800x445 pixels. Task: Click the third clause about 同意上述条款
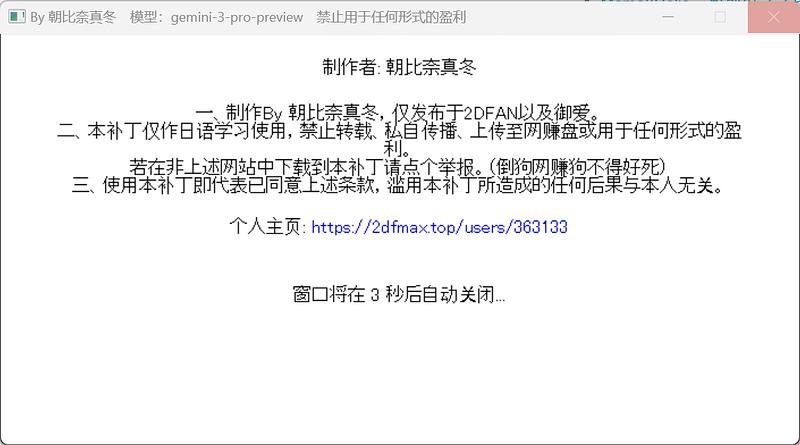(399, 184)
